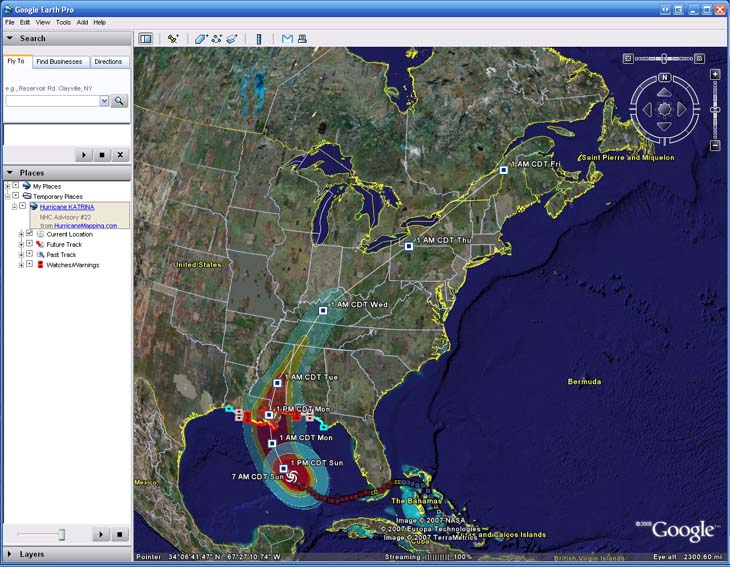
Task: Select the Fly To tab
Action: pos(16,61)
